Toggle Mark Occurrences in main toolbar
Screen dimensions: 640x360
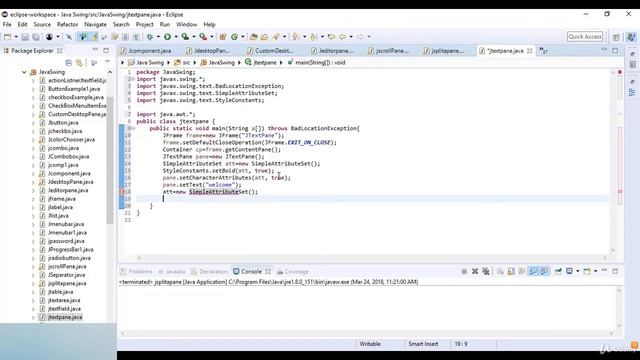(95, 37)
